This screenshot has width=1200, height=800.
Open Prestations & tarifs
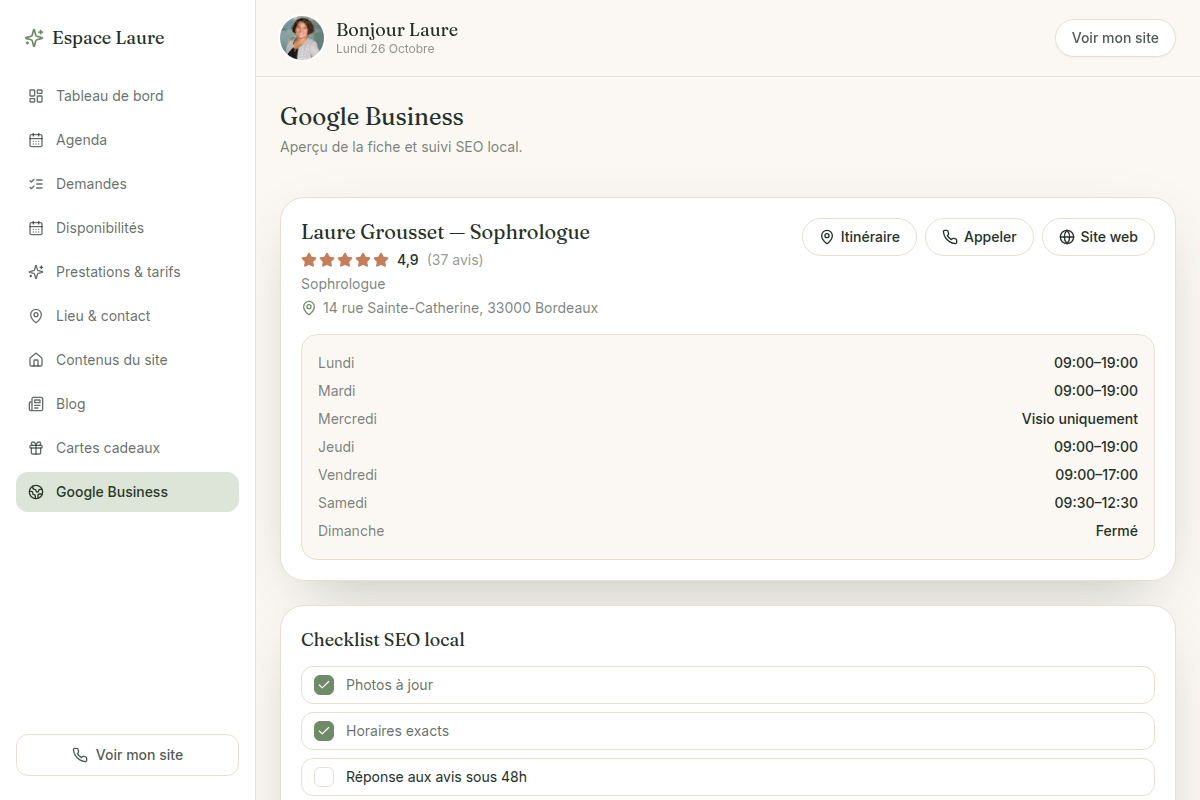click(127, 272)
